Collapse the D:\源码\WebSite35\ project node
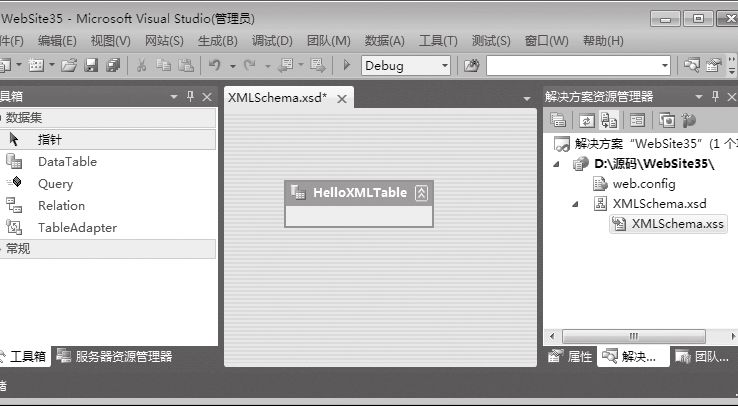Screen dimensions: 738x406 (x=557, y=164)
